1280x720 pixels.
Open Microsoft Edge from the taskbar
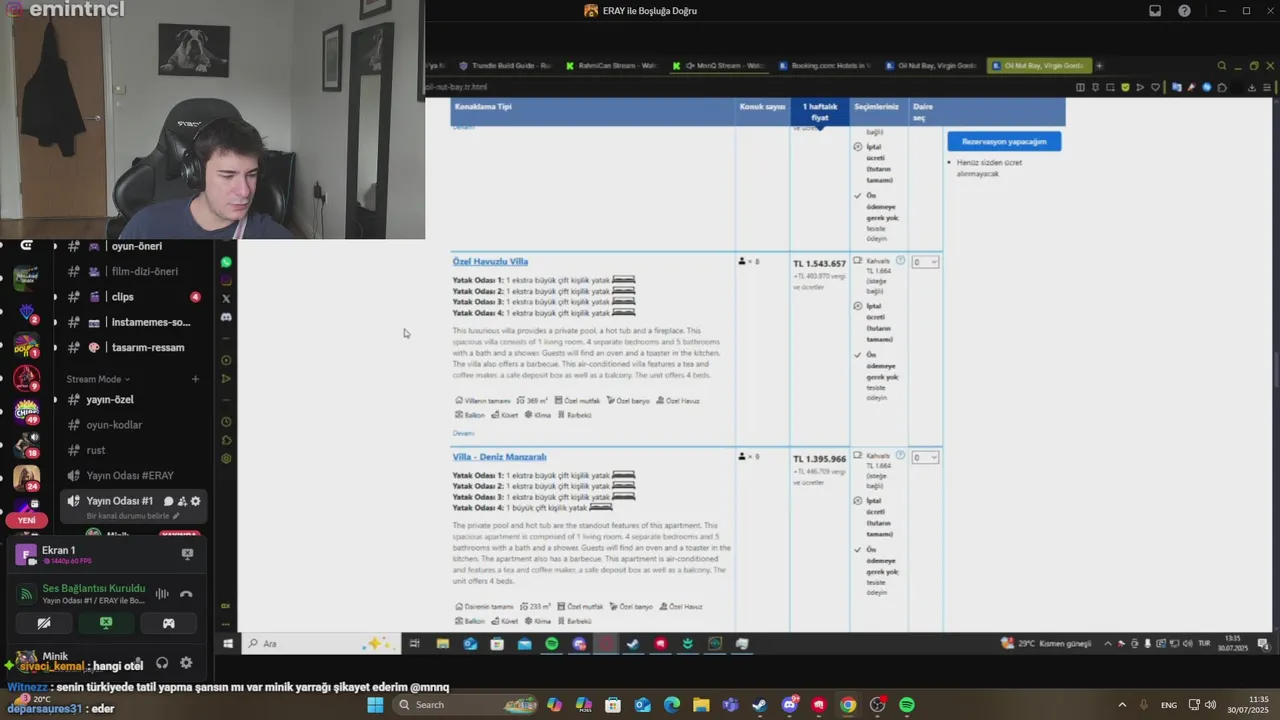coord(672,705)
